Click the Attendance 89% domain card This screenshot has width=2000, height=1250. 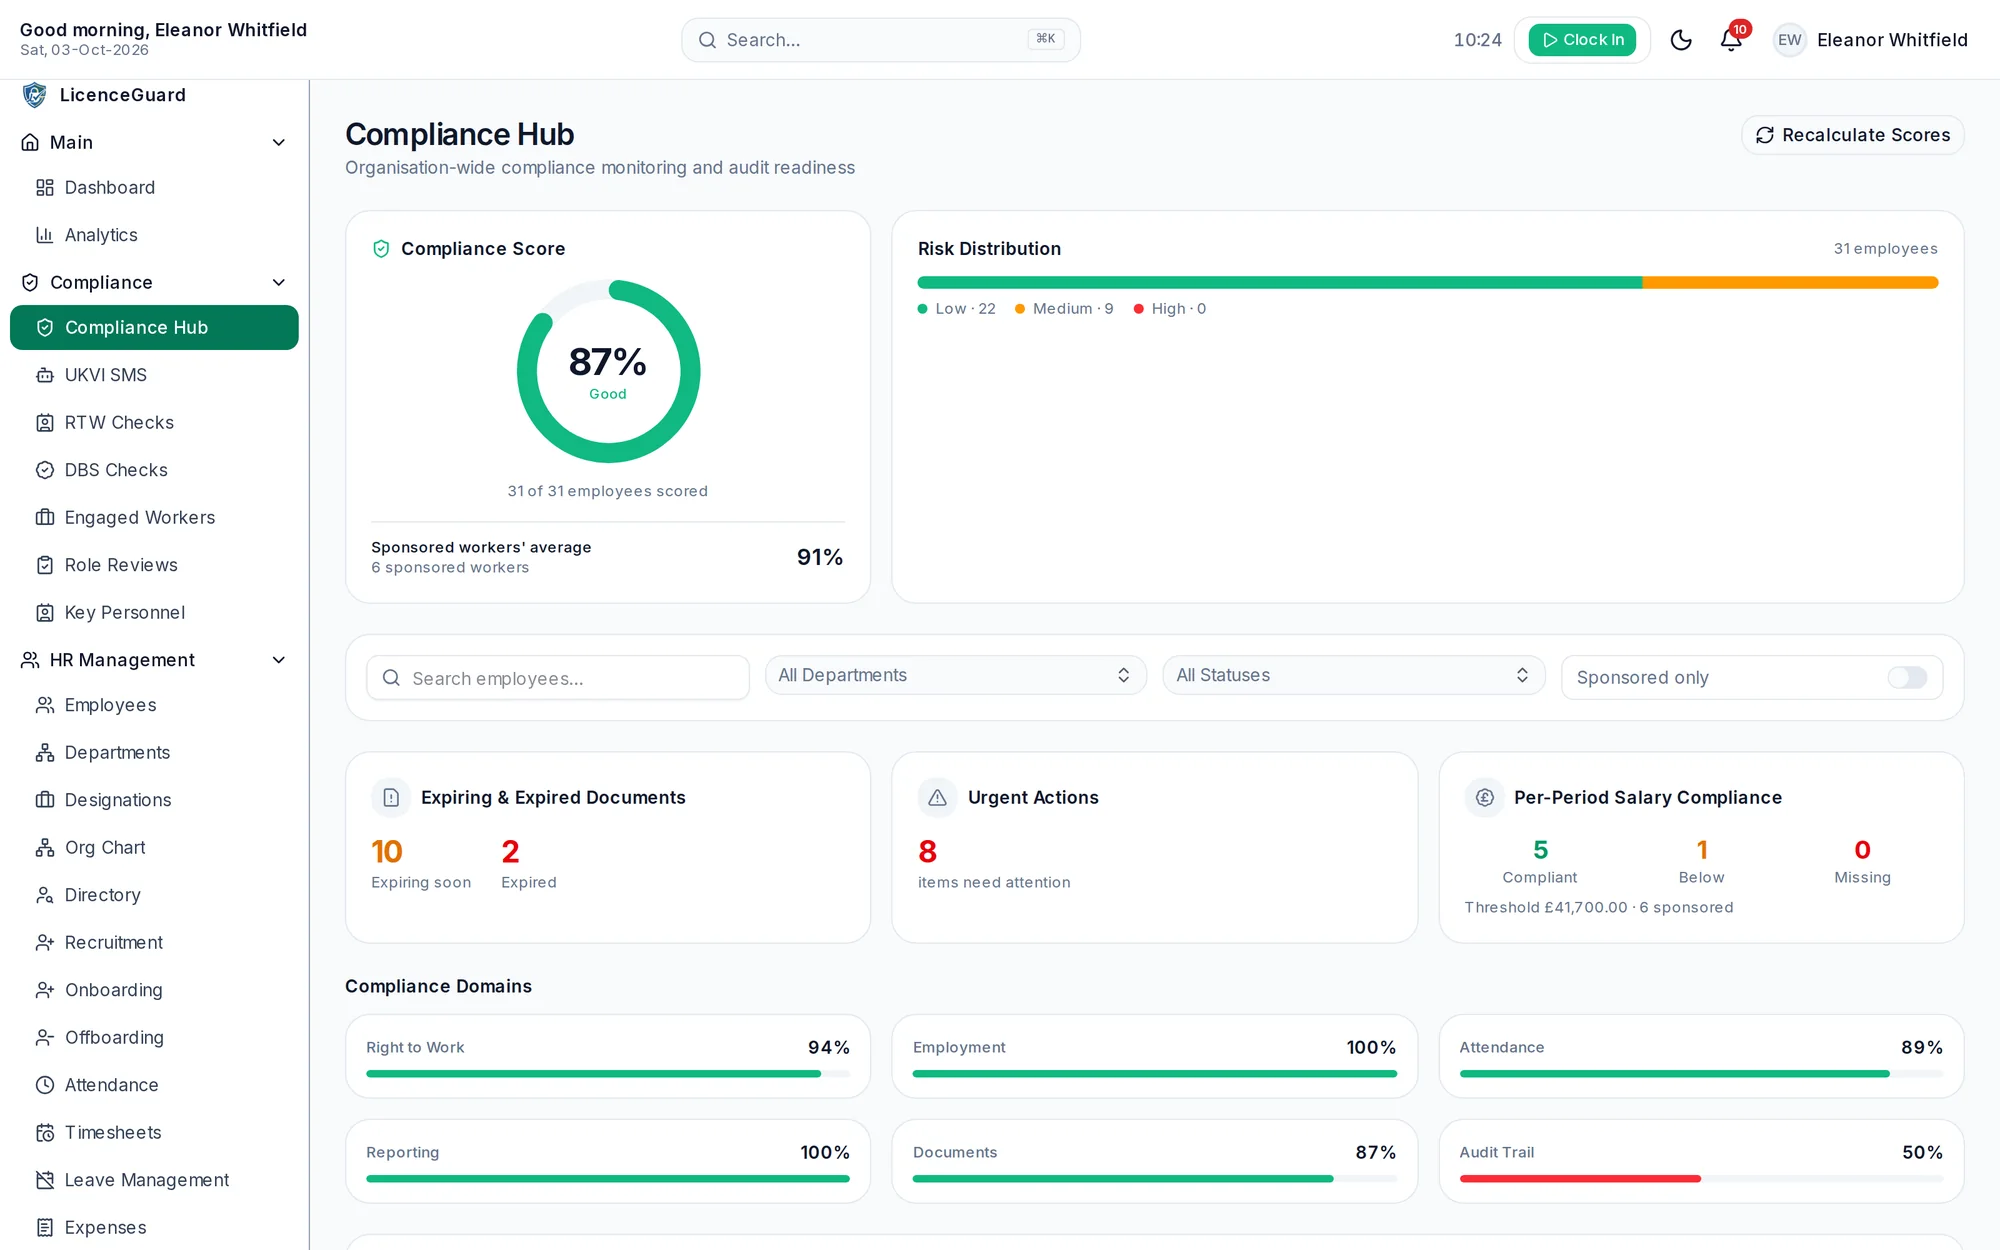point(1701,1057)
